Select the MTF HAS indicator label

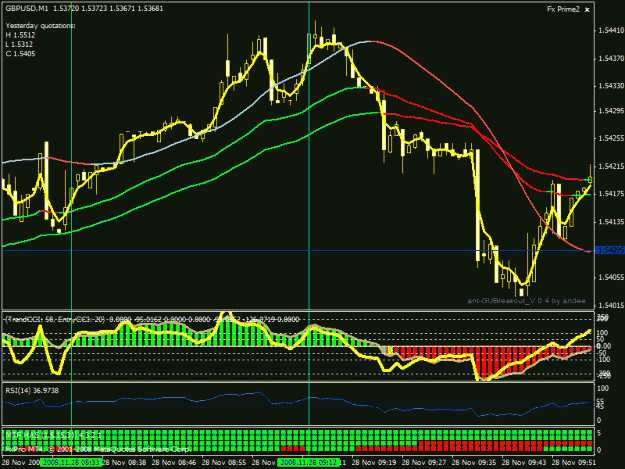[x=54, y=435]
